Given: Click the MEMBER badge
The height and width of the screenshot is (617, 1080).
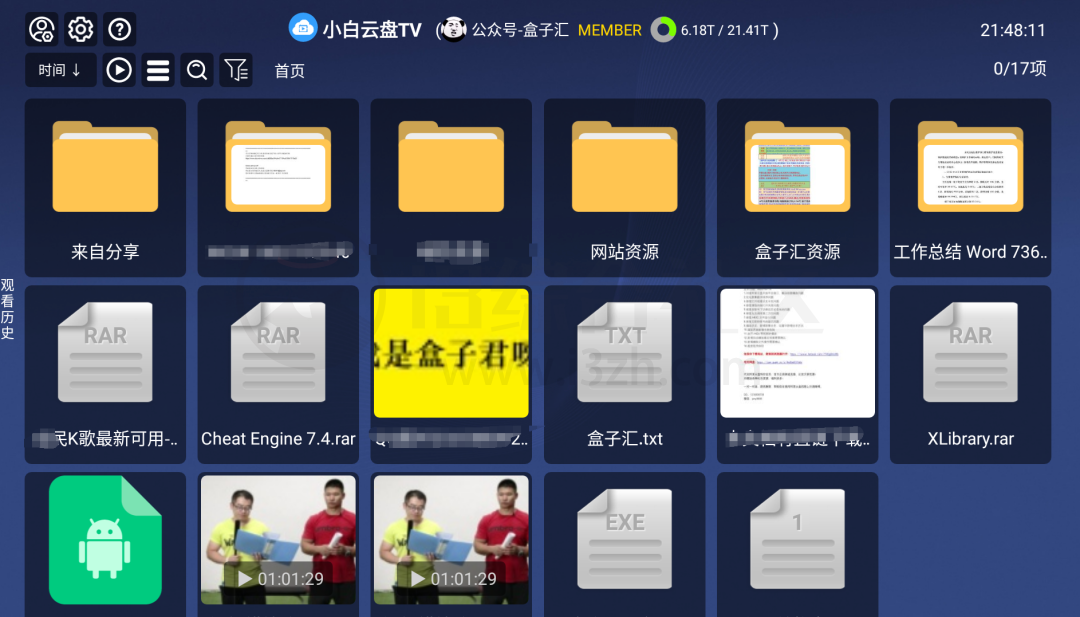Looking at the screenshot, I should [x=610, y=30].
